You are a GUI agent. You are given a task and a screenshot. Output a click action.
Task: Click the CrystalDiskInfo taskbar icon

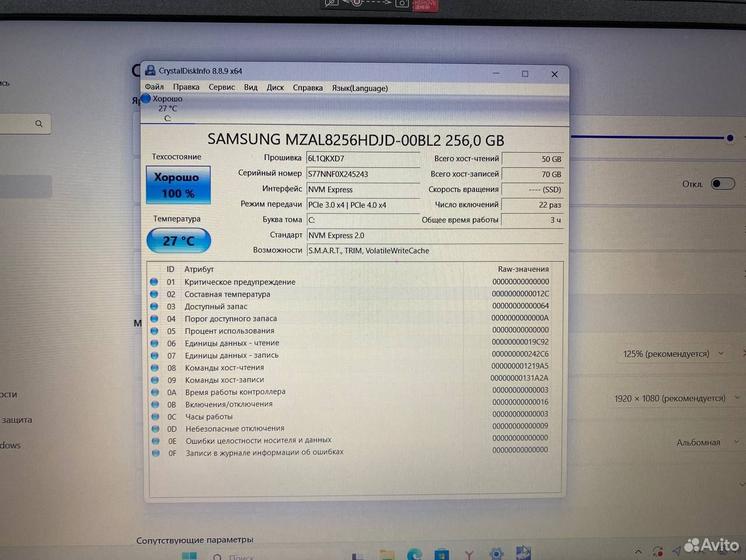coord(523,553)
